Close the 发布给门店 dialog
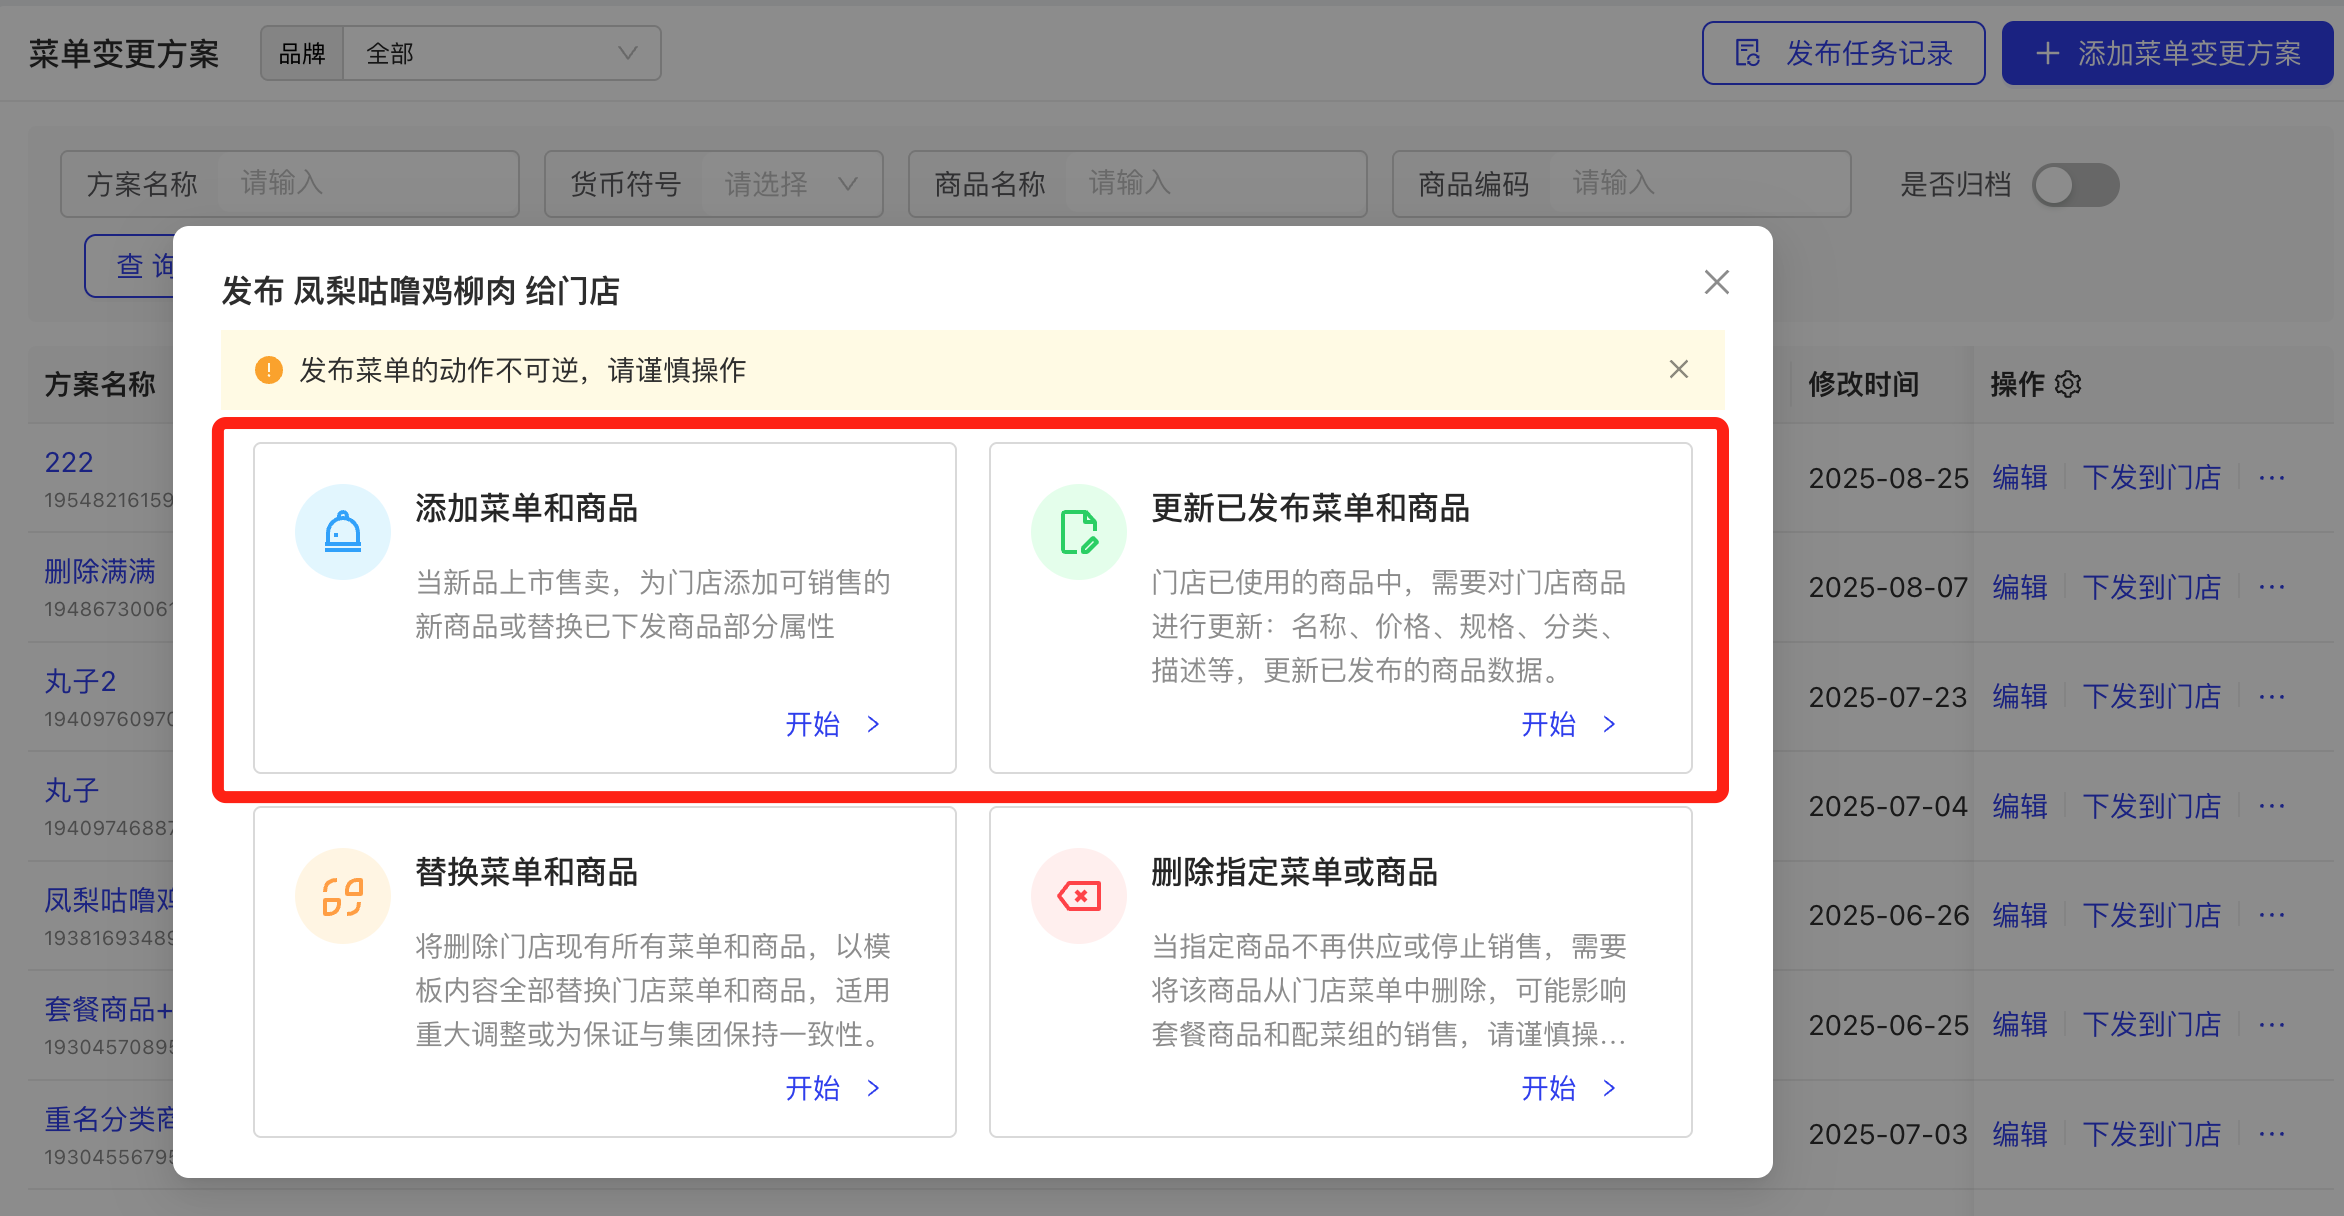The height and width of the screenshot is (1216, 2344). 1716,283
